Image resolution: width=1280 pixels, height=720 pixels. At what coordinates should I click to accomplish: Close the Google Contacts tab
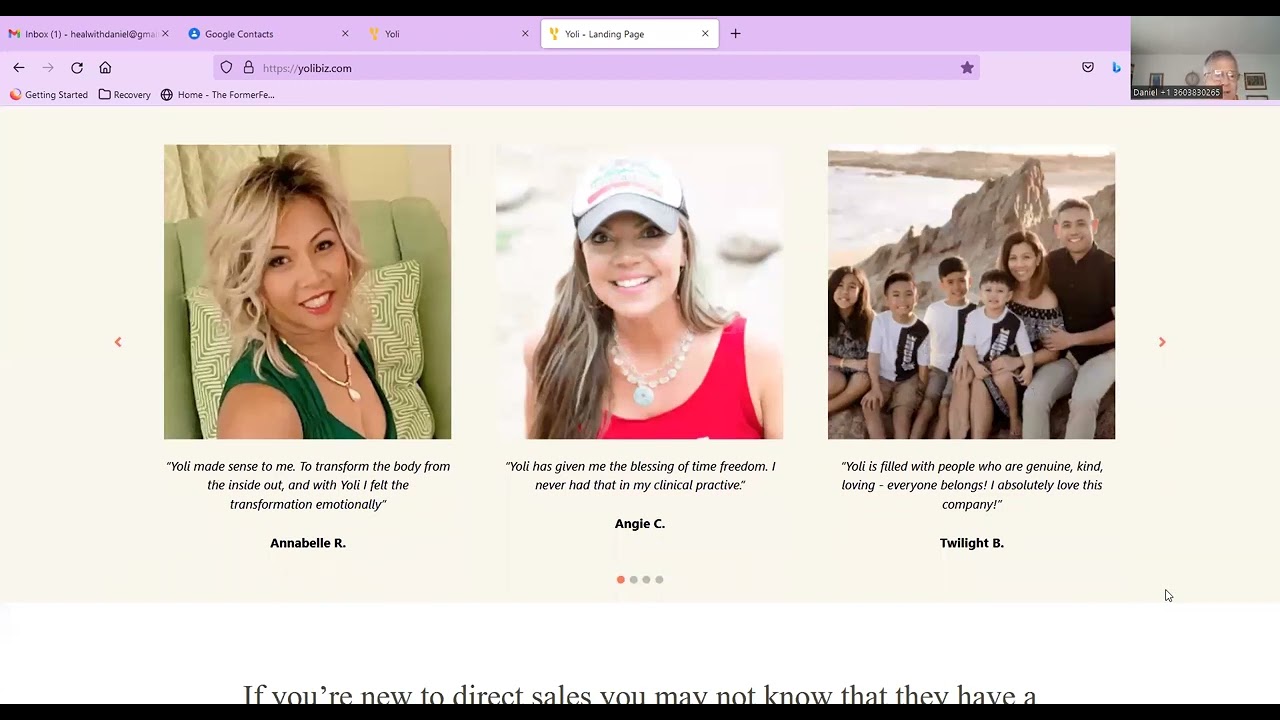coord(345,34)
